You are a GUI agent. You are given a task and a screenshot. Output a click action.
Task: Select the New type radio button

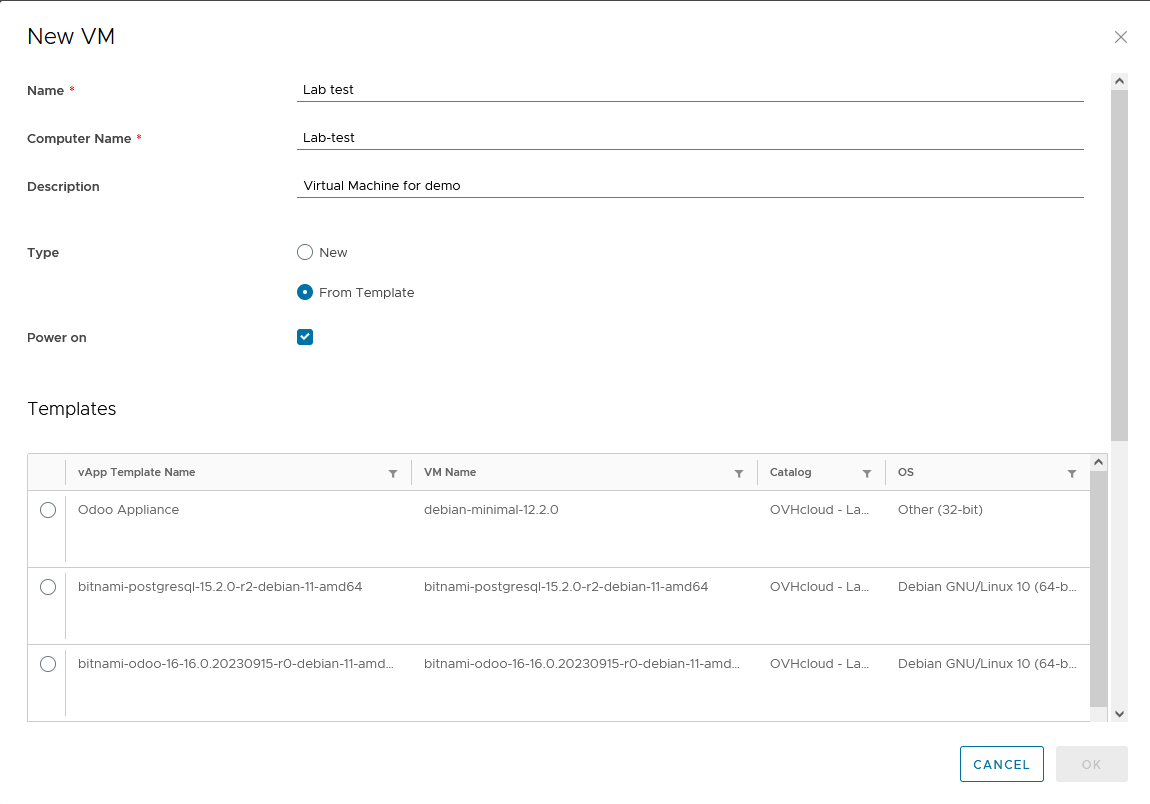tap(305, 252)
